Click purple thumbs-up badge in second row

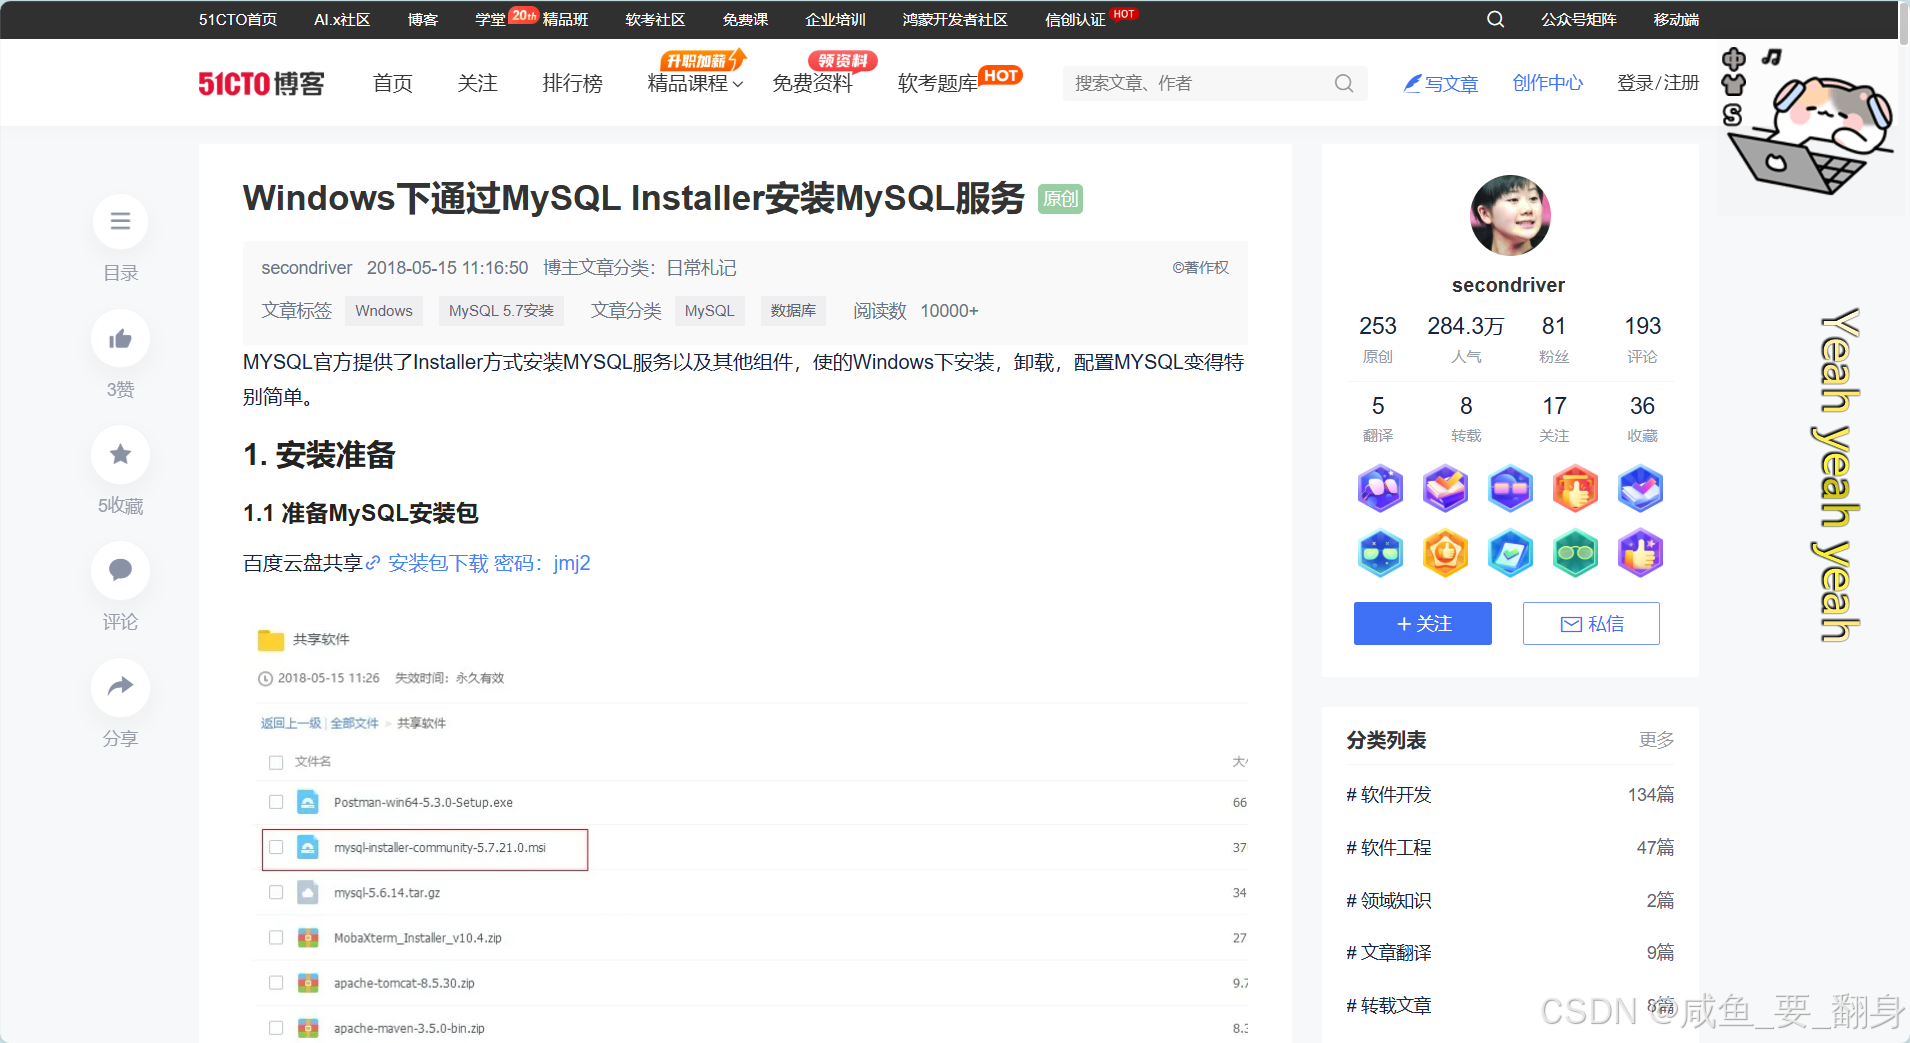[x=1640, y=553]
